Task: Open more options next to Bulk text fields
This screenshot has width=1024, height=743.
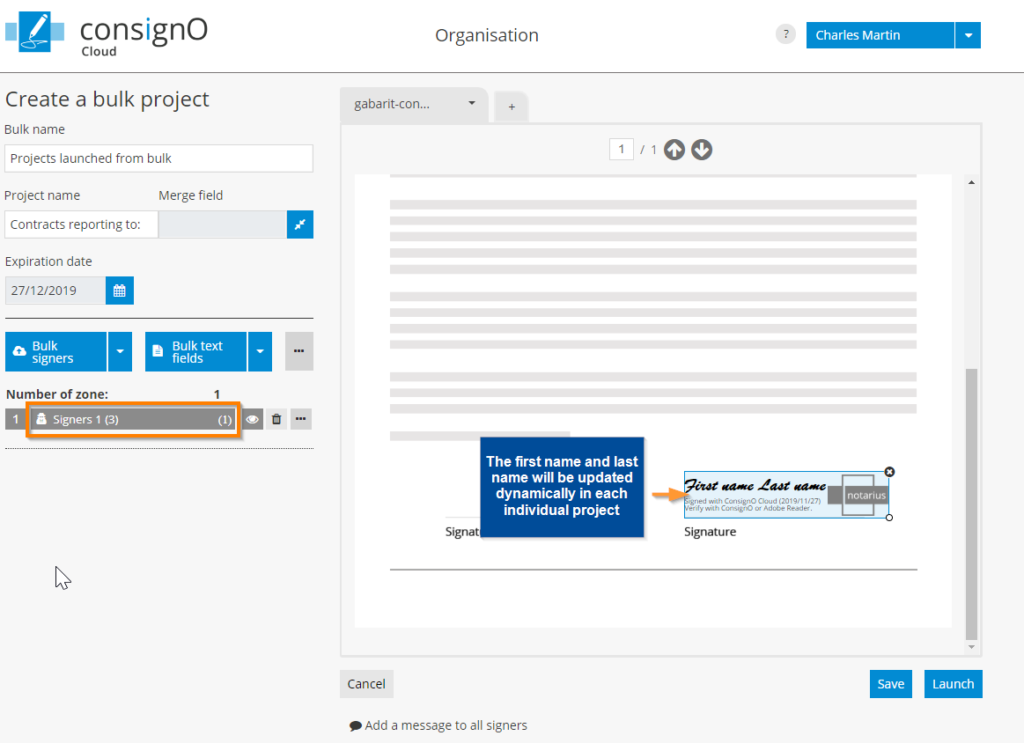Action: 299,352
